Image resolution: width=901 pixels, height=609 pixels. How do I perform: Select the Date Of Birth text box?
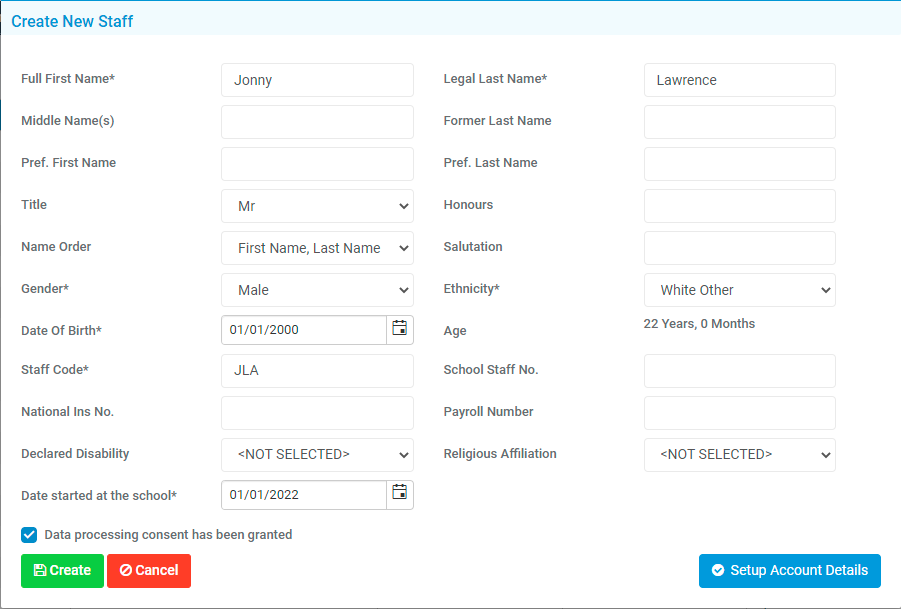[x=304, y=330]
